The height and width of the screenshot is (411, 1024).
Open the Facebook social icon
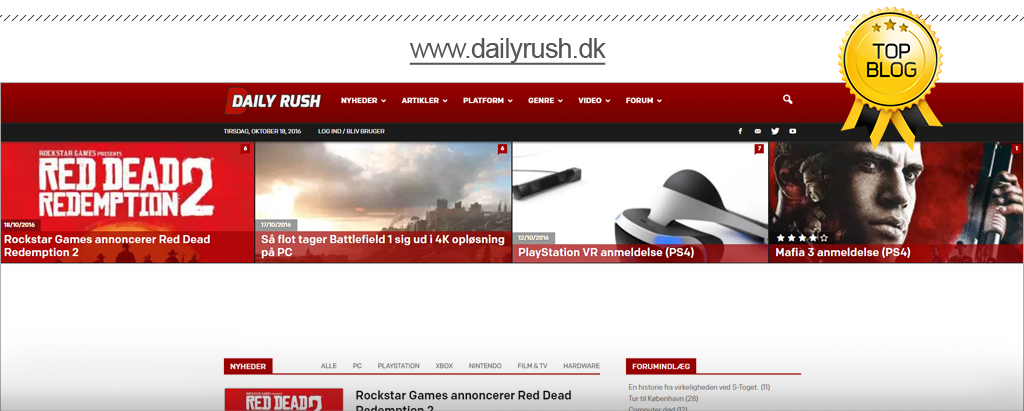[740, 131]
